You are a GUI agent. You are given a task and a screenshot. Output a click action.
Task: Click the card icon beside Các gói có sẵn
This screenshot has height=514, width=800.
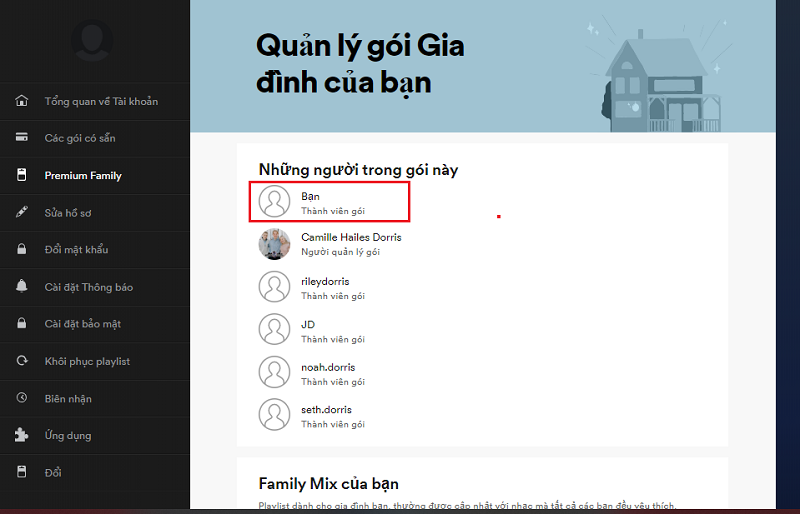[x=21, y=137]
